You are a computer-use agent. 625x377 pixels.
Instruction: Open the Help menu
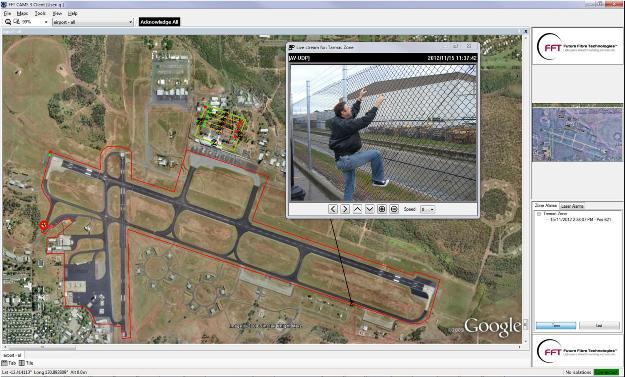tap(72, 13)
